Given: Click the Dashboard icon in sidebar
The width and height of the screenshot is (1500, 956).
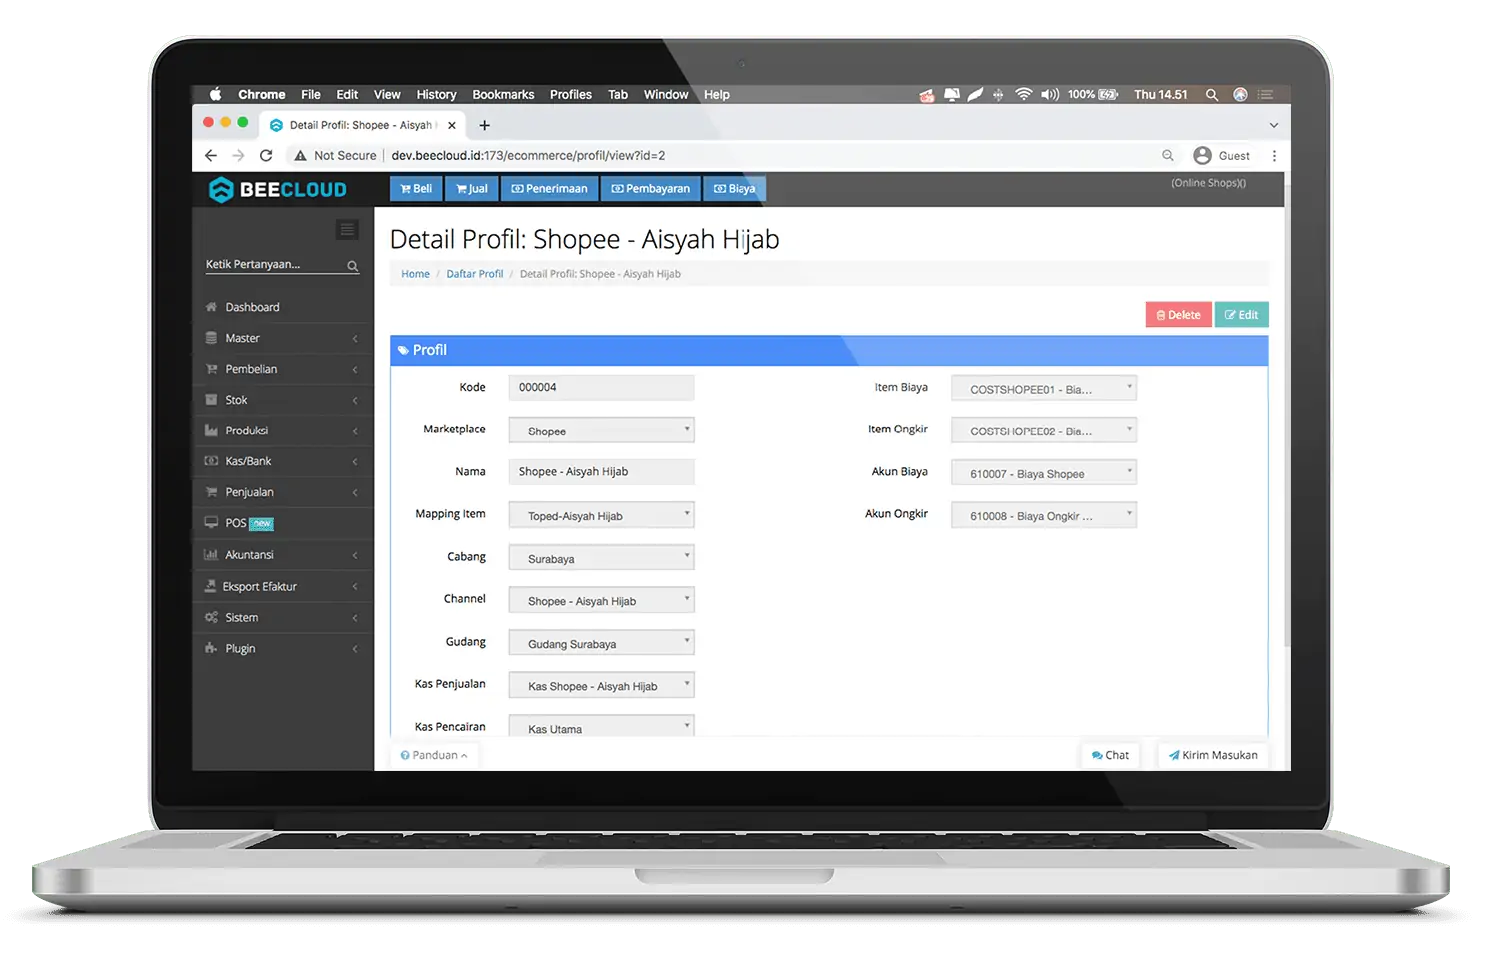Looking at the screenshot, I should 211,307.
